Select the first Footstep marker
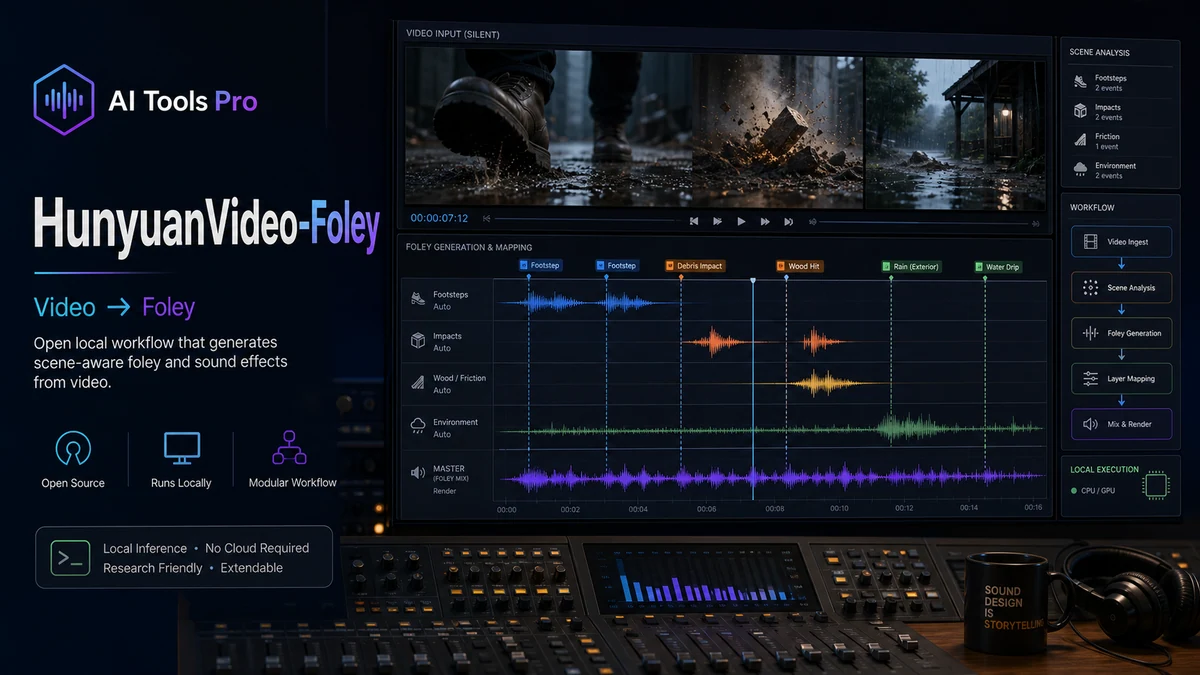The image size is (1200, 675). 541,266
